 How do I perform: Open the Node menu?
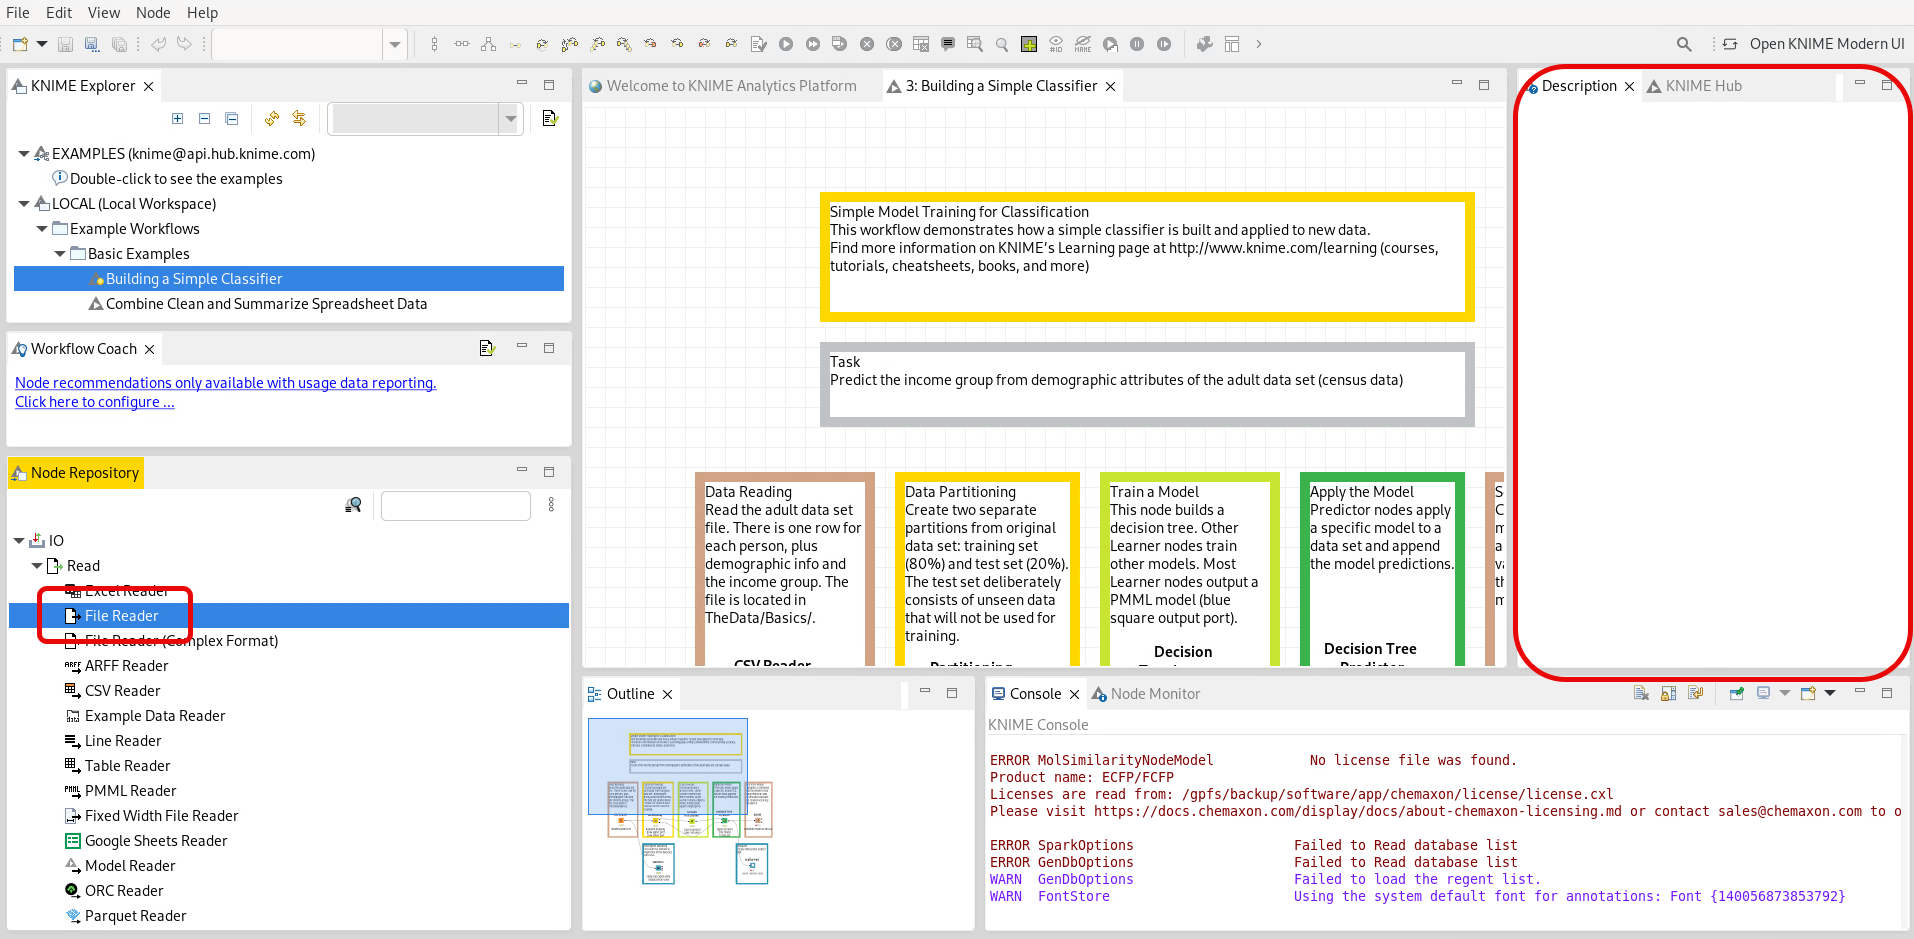pos(153,13)
